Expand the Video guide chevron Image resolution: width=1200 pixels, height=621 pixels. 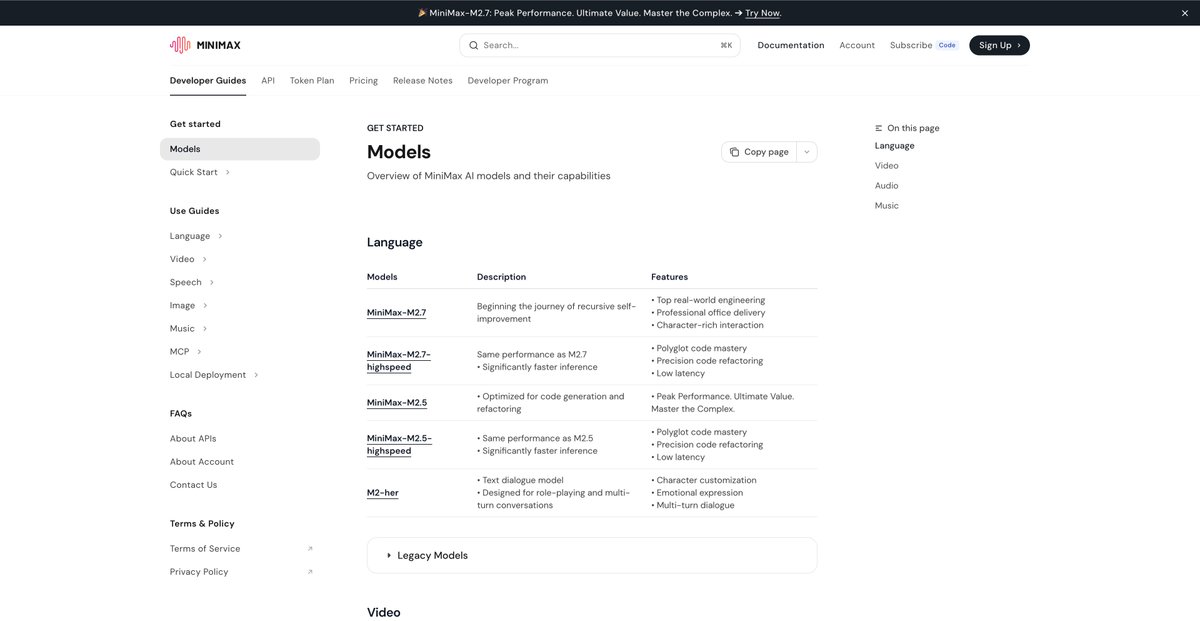tap(204, 259)
